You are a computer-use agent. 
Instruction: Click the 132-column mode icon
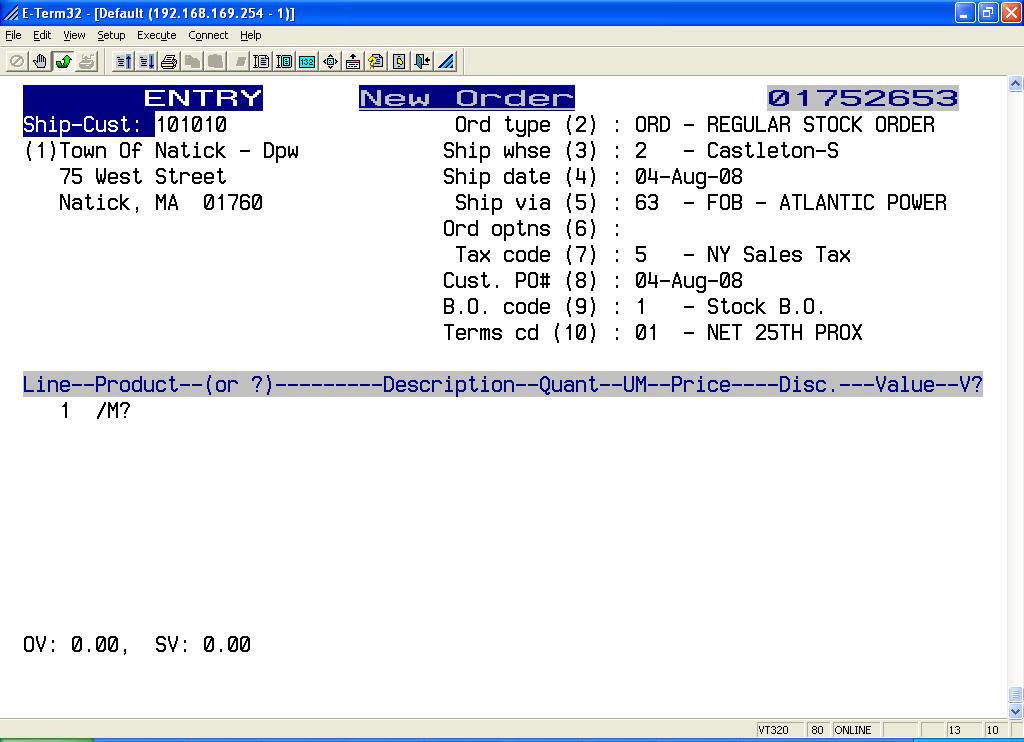[x=307, y=62]
